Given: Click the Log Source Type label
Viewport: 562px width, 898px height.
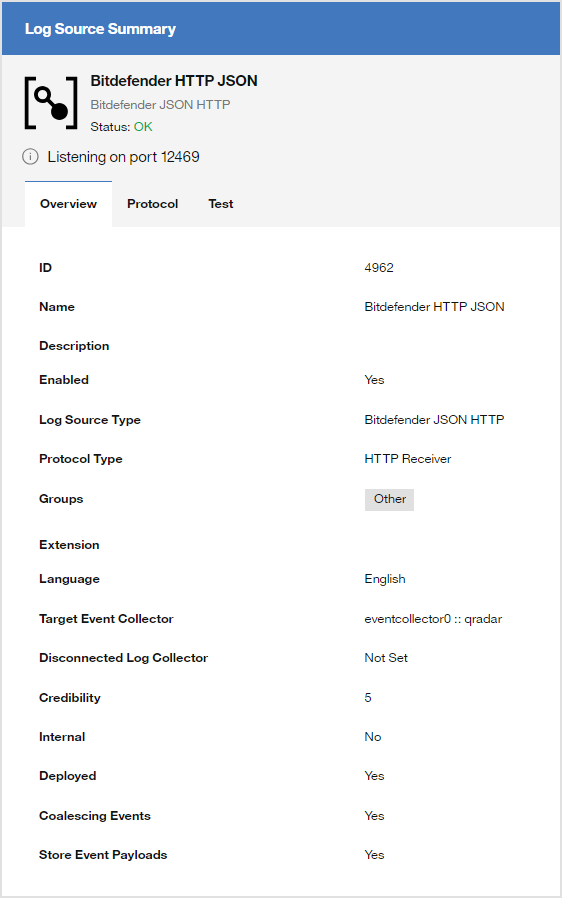Looking at the screenshot, I should 90,420.
